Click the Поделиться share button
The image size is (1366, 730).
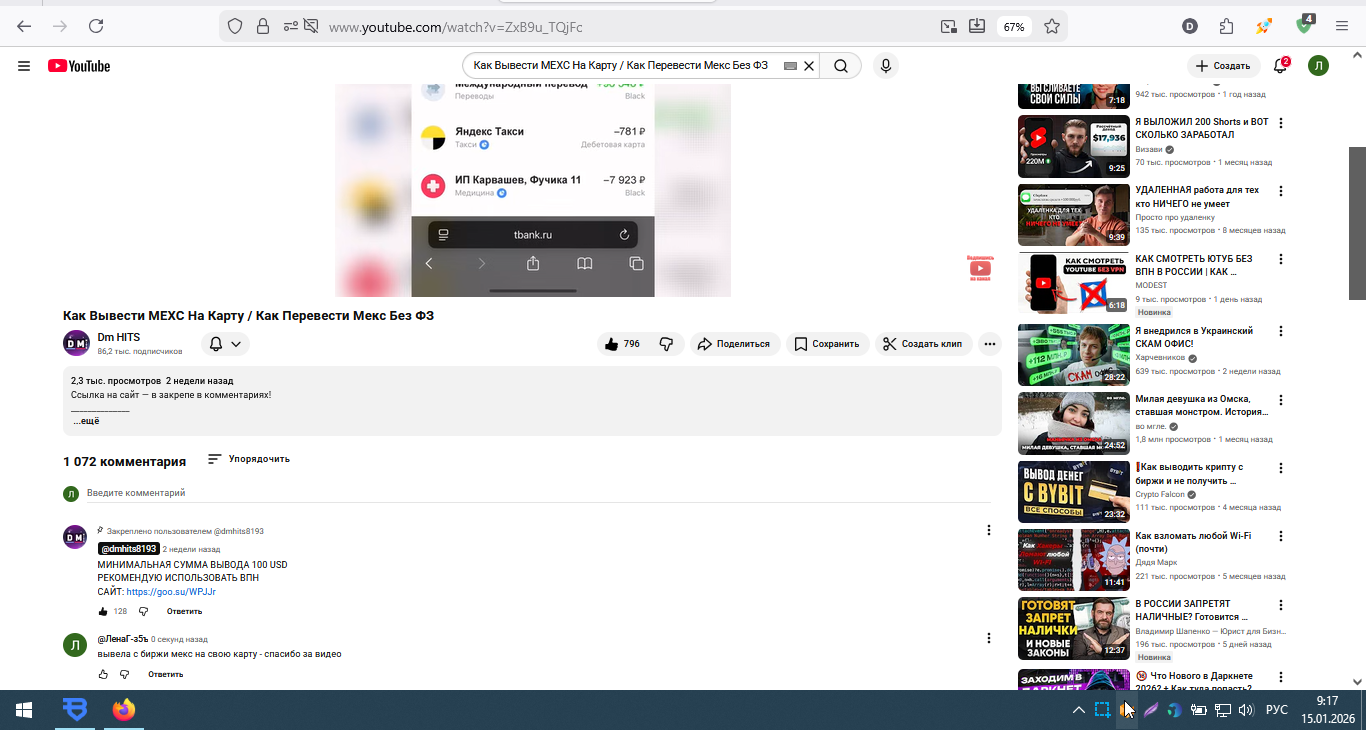tap(734, 344)
